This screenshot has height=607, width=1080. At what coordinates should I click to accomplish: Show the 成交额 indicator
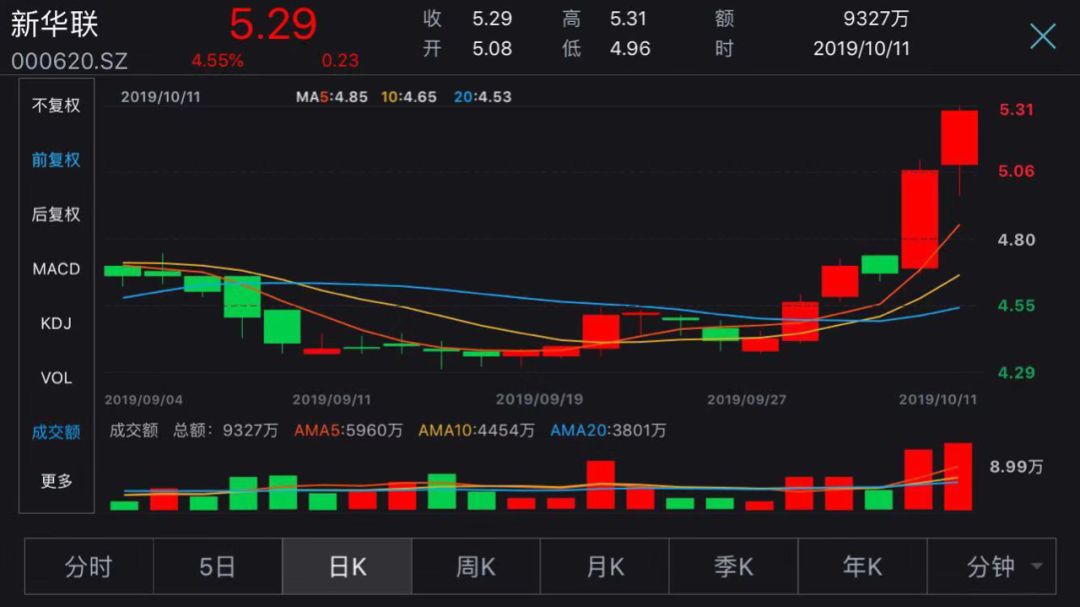(56, 432)
